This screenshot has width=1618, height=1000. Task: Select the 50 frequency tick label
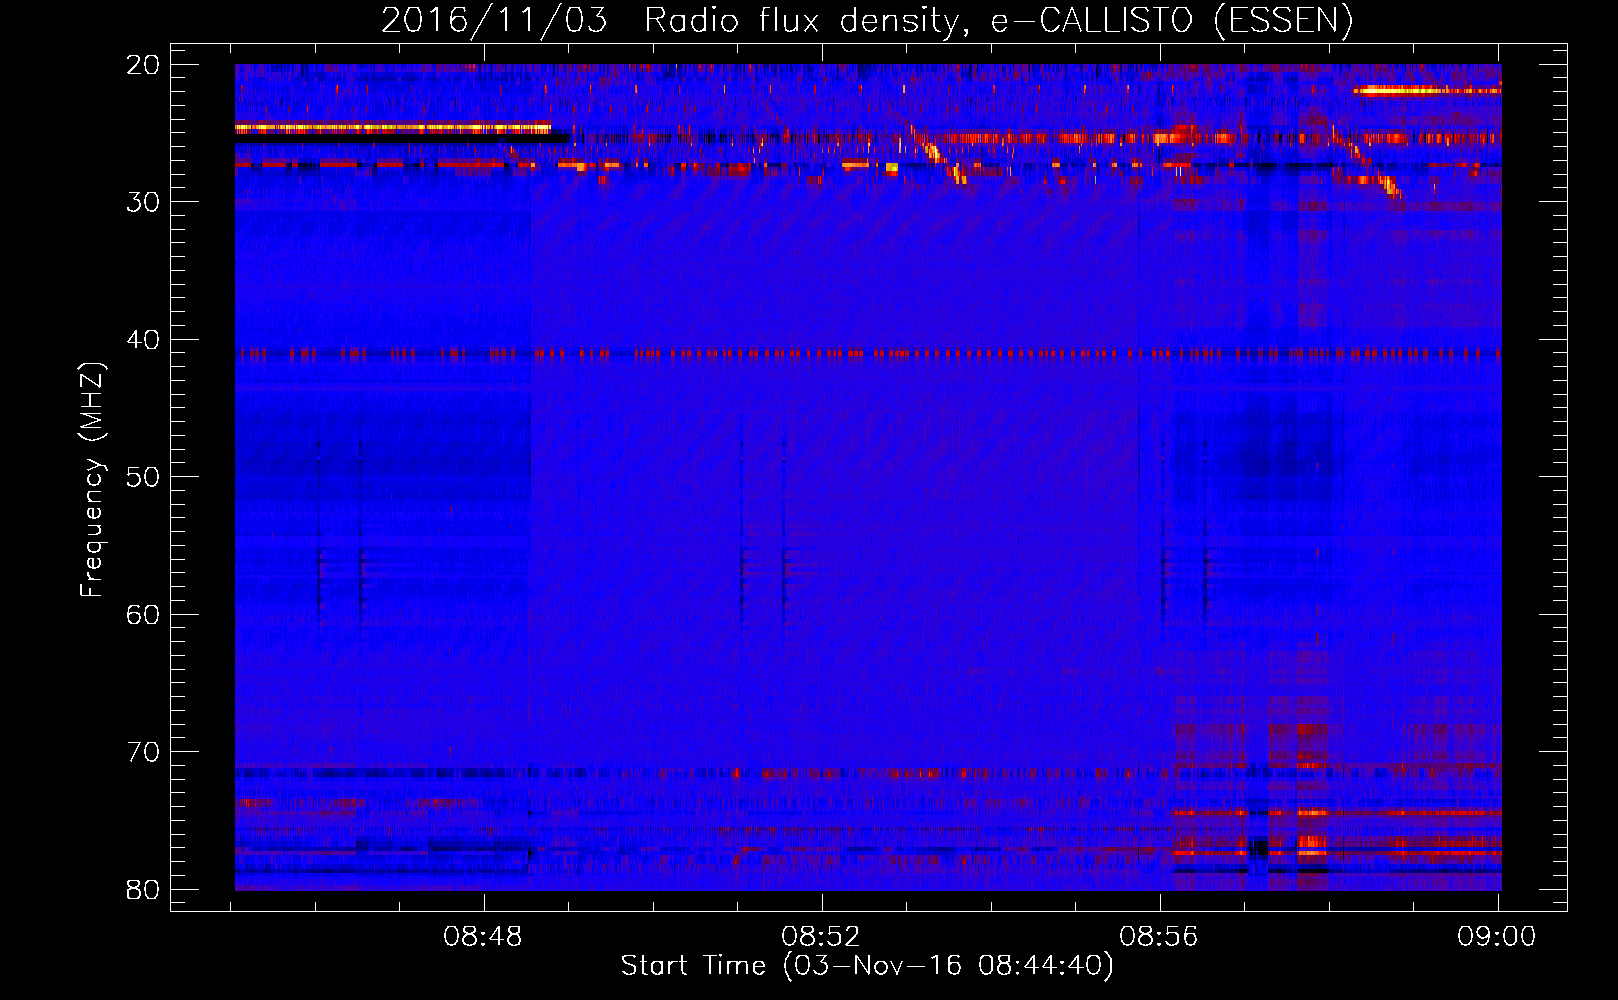pyautogui.click(x=143, y=477)
